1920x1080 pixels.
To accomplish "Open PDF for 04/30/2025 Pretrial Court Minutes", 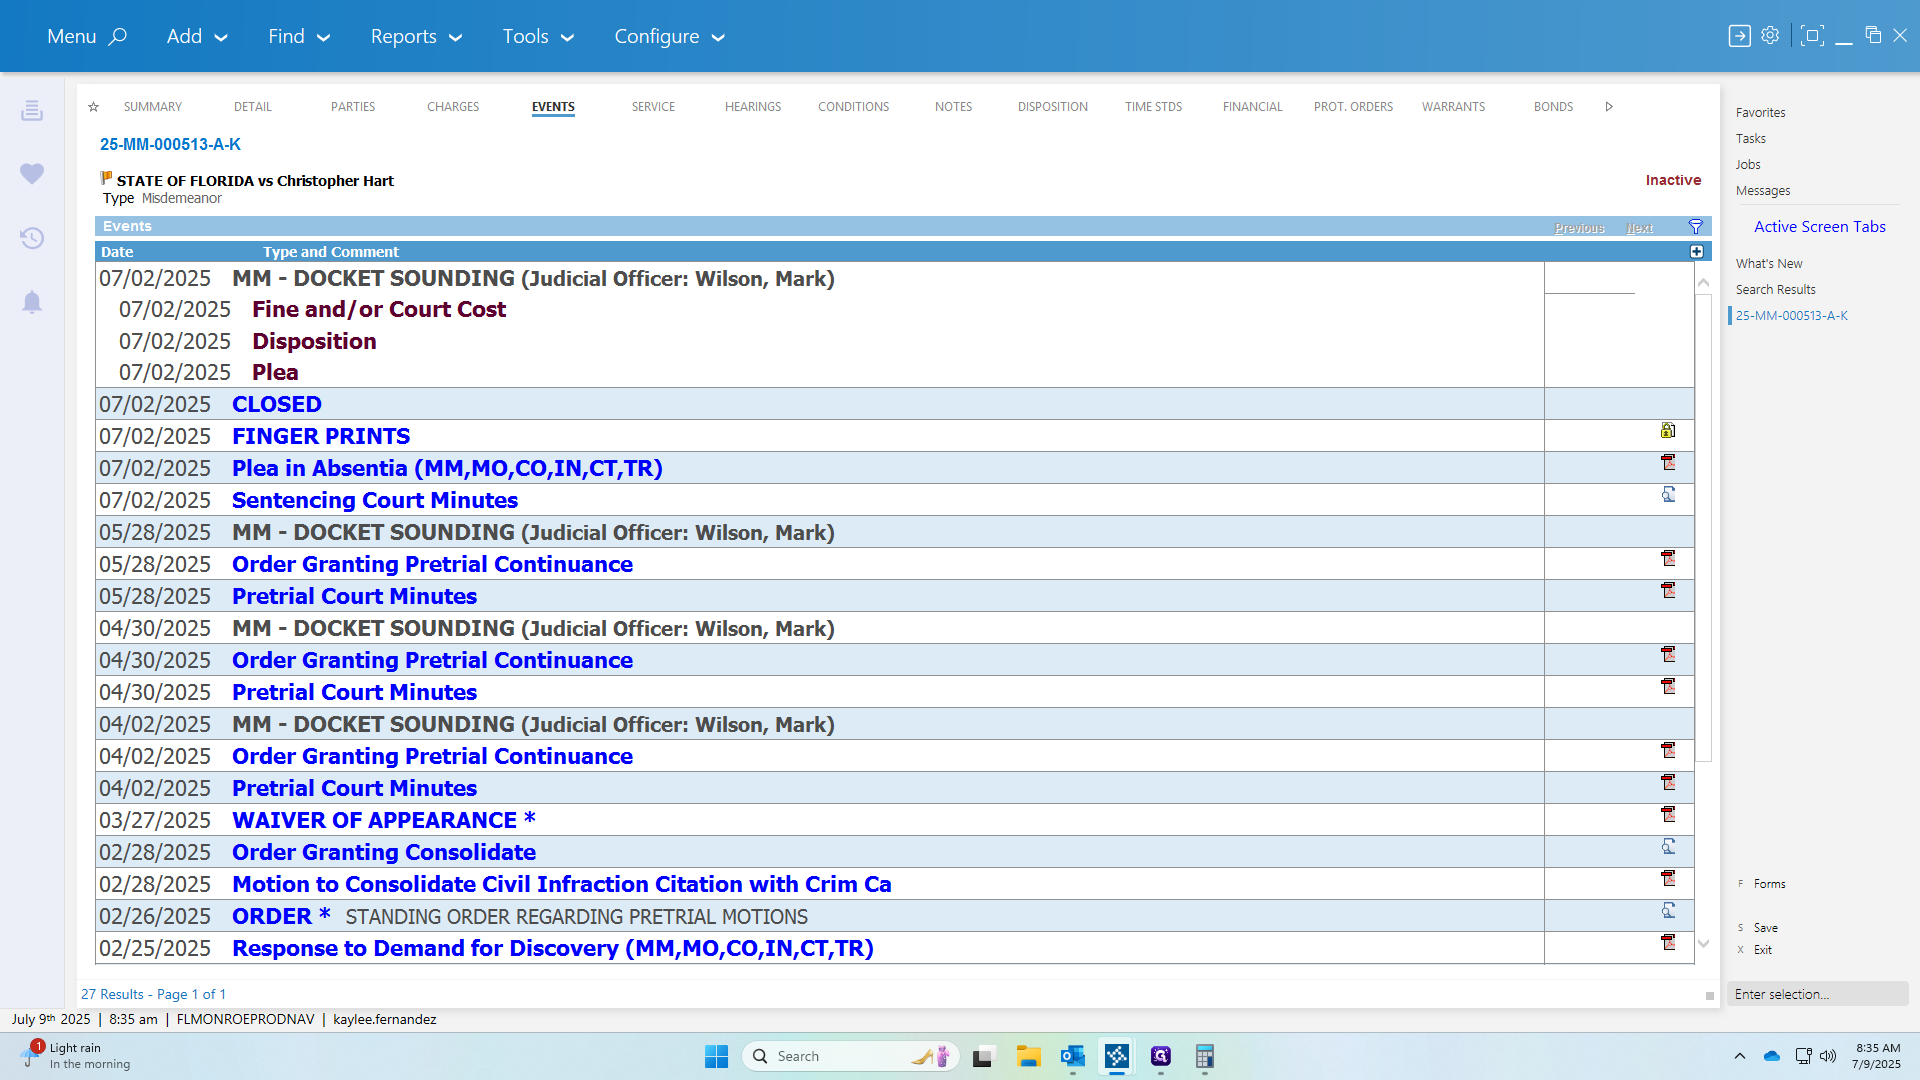I will tap(1668, 686).
